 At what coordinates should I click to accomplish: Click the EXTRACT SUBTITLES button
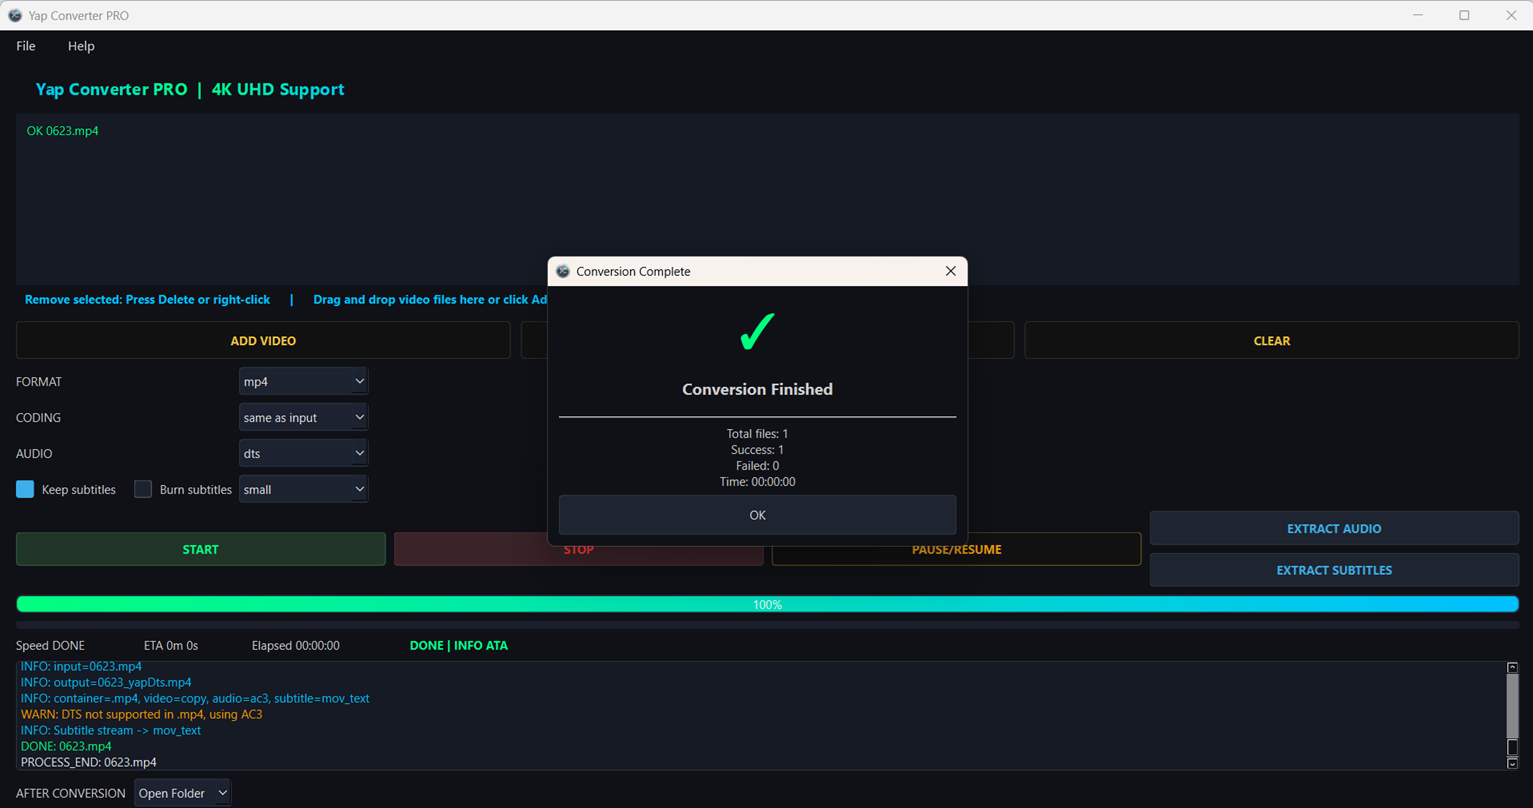(1334, 570)
